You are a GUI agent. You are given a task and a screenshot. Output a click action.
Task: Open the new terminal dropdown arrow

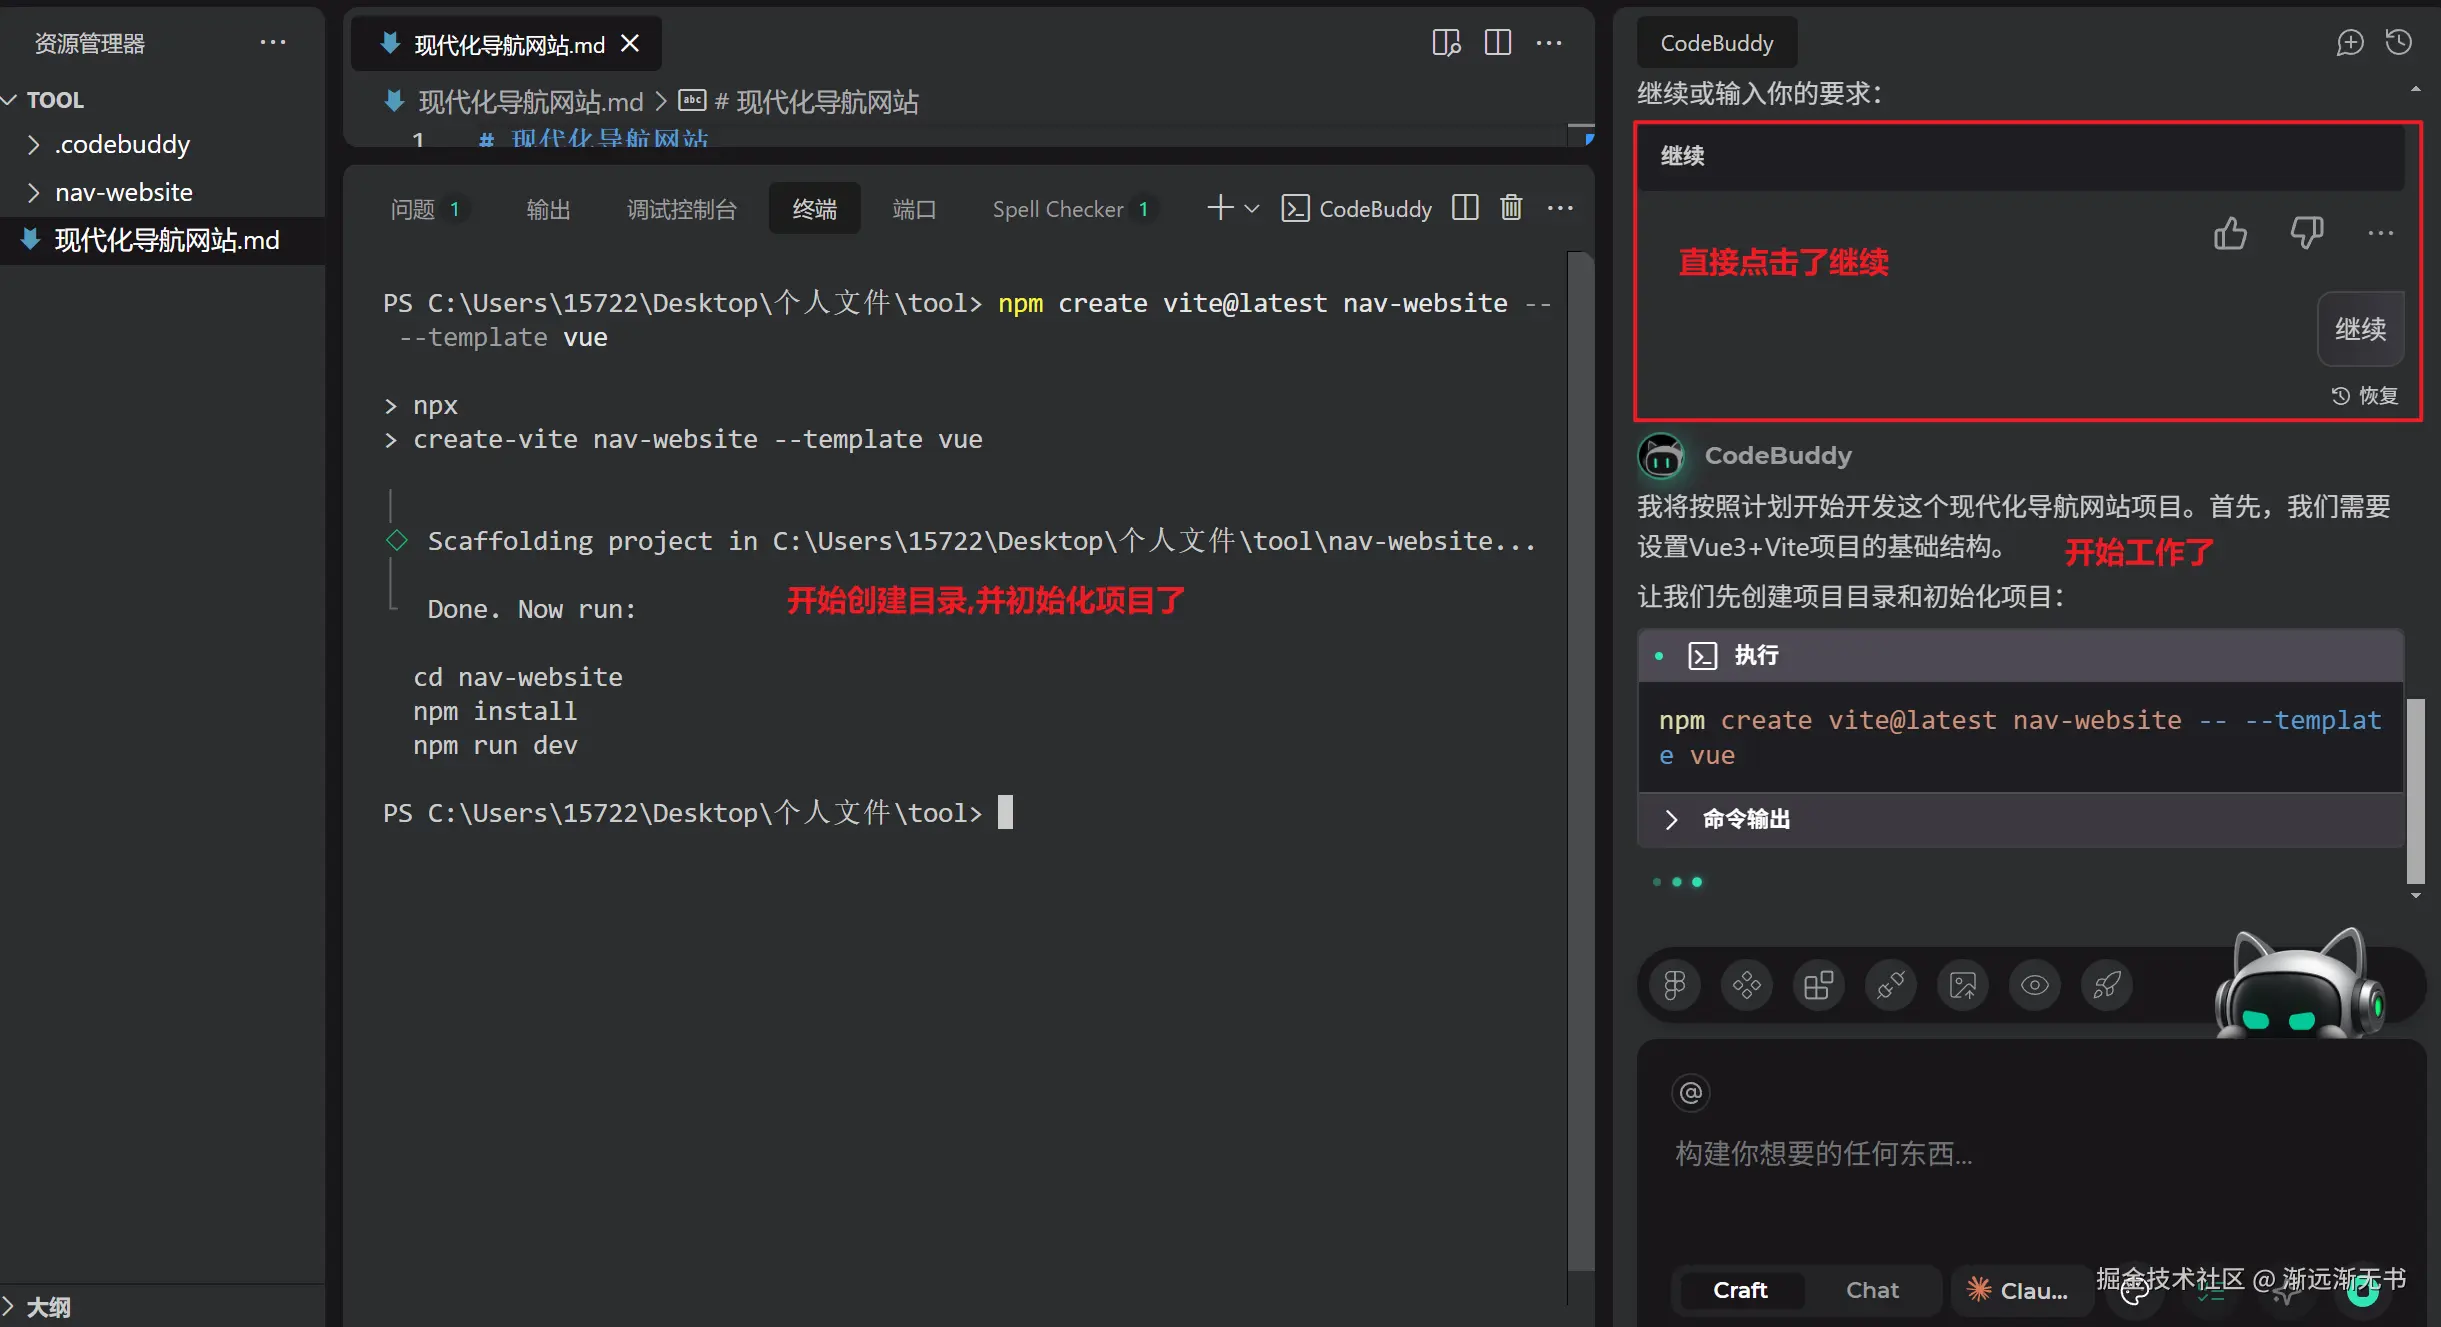point(1252,209)
